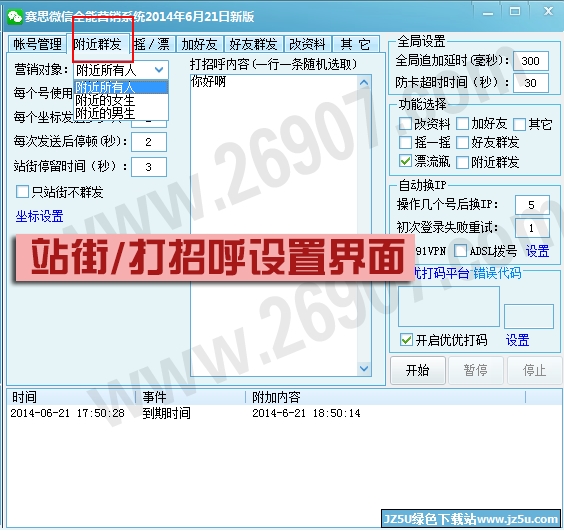The height and width of the screenshot is (531, 564).
Task: Click the greeting text line 你好啊
Action: [x=208, y=82]
